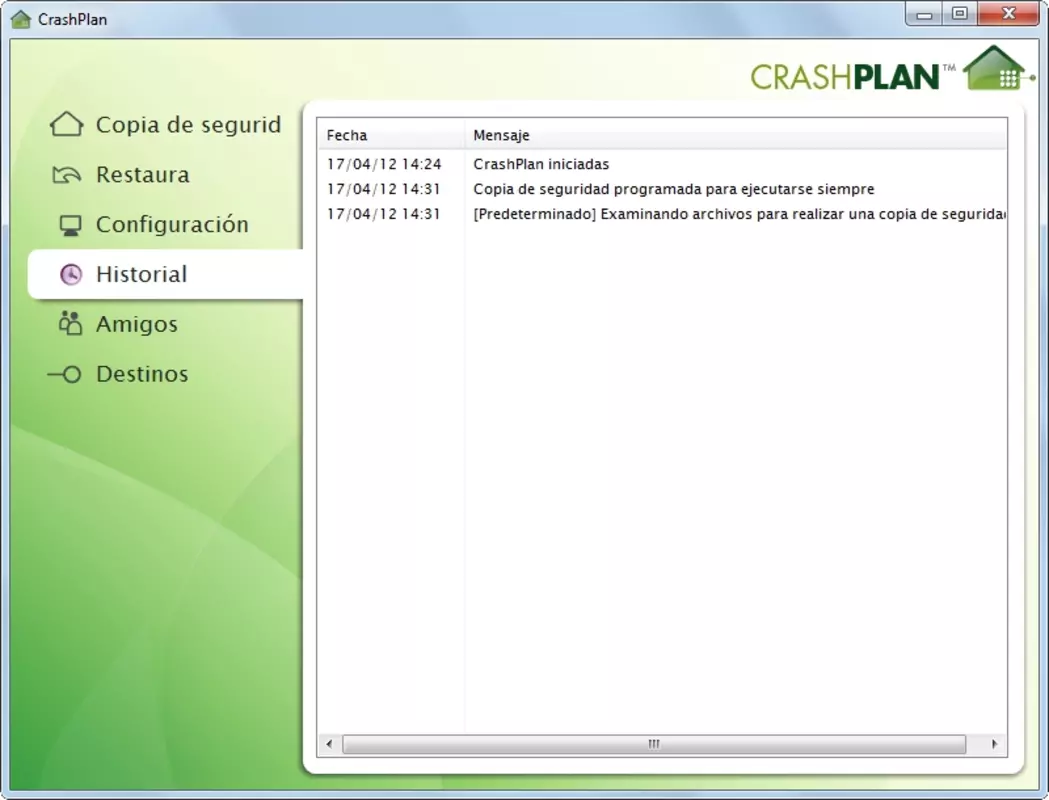Click the horizontal scrollbar thumb
1049x800 pixels.
[x=654, y=744]
